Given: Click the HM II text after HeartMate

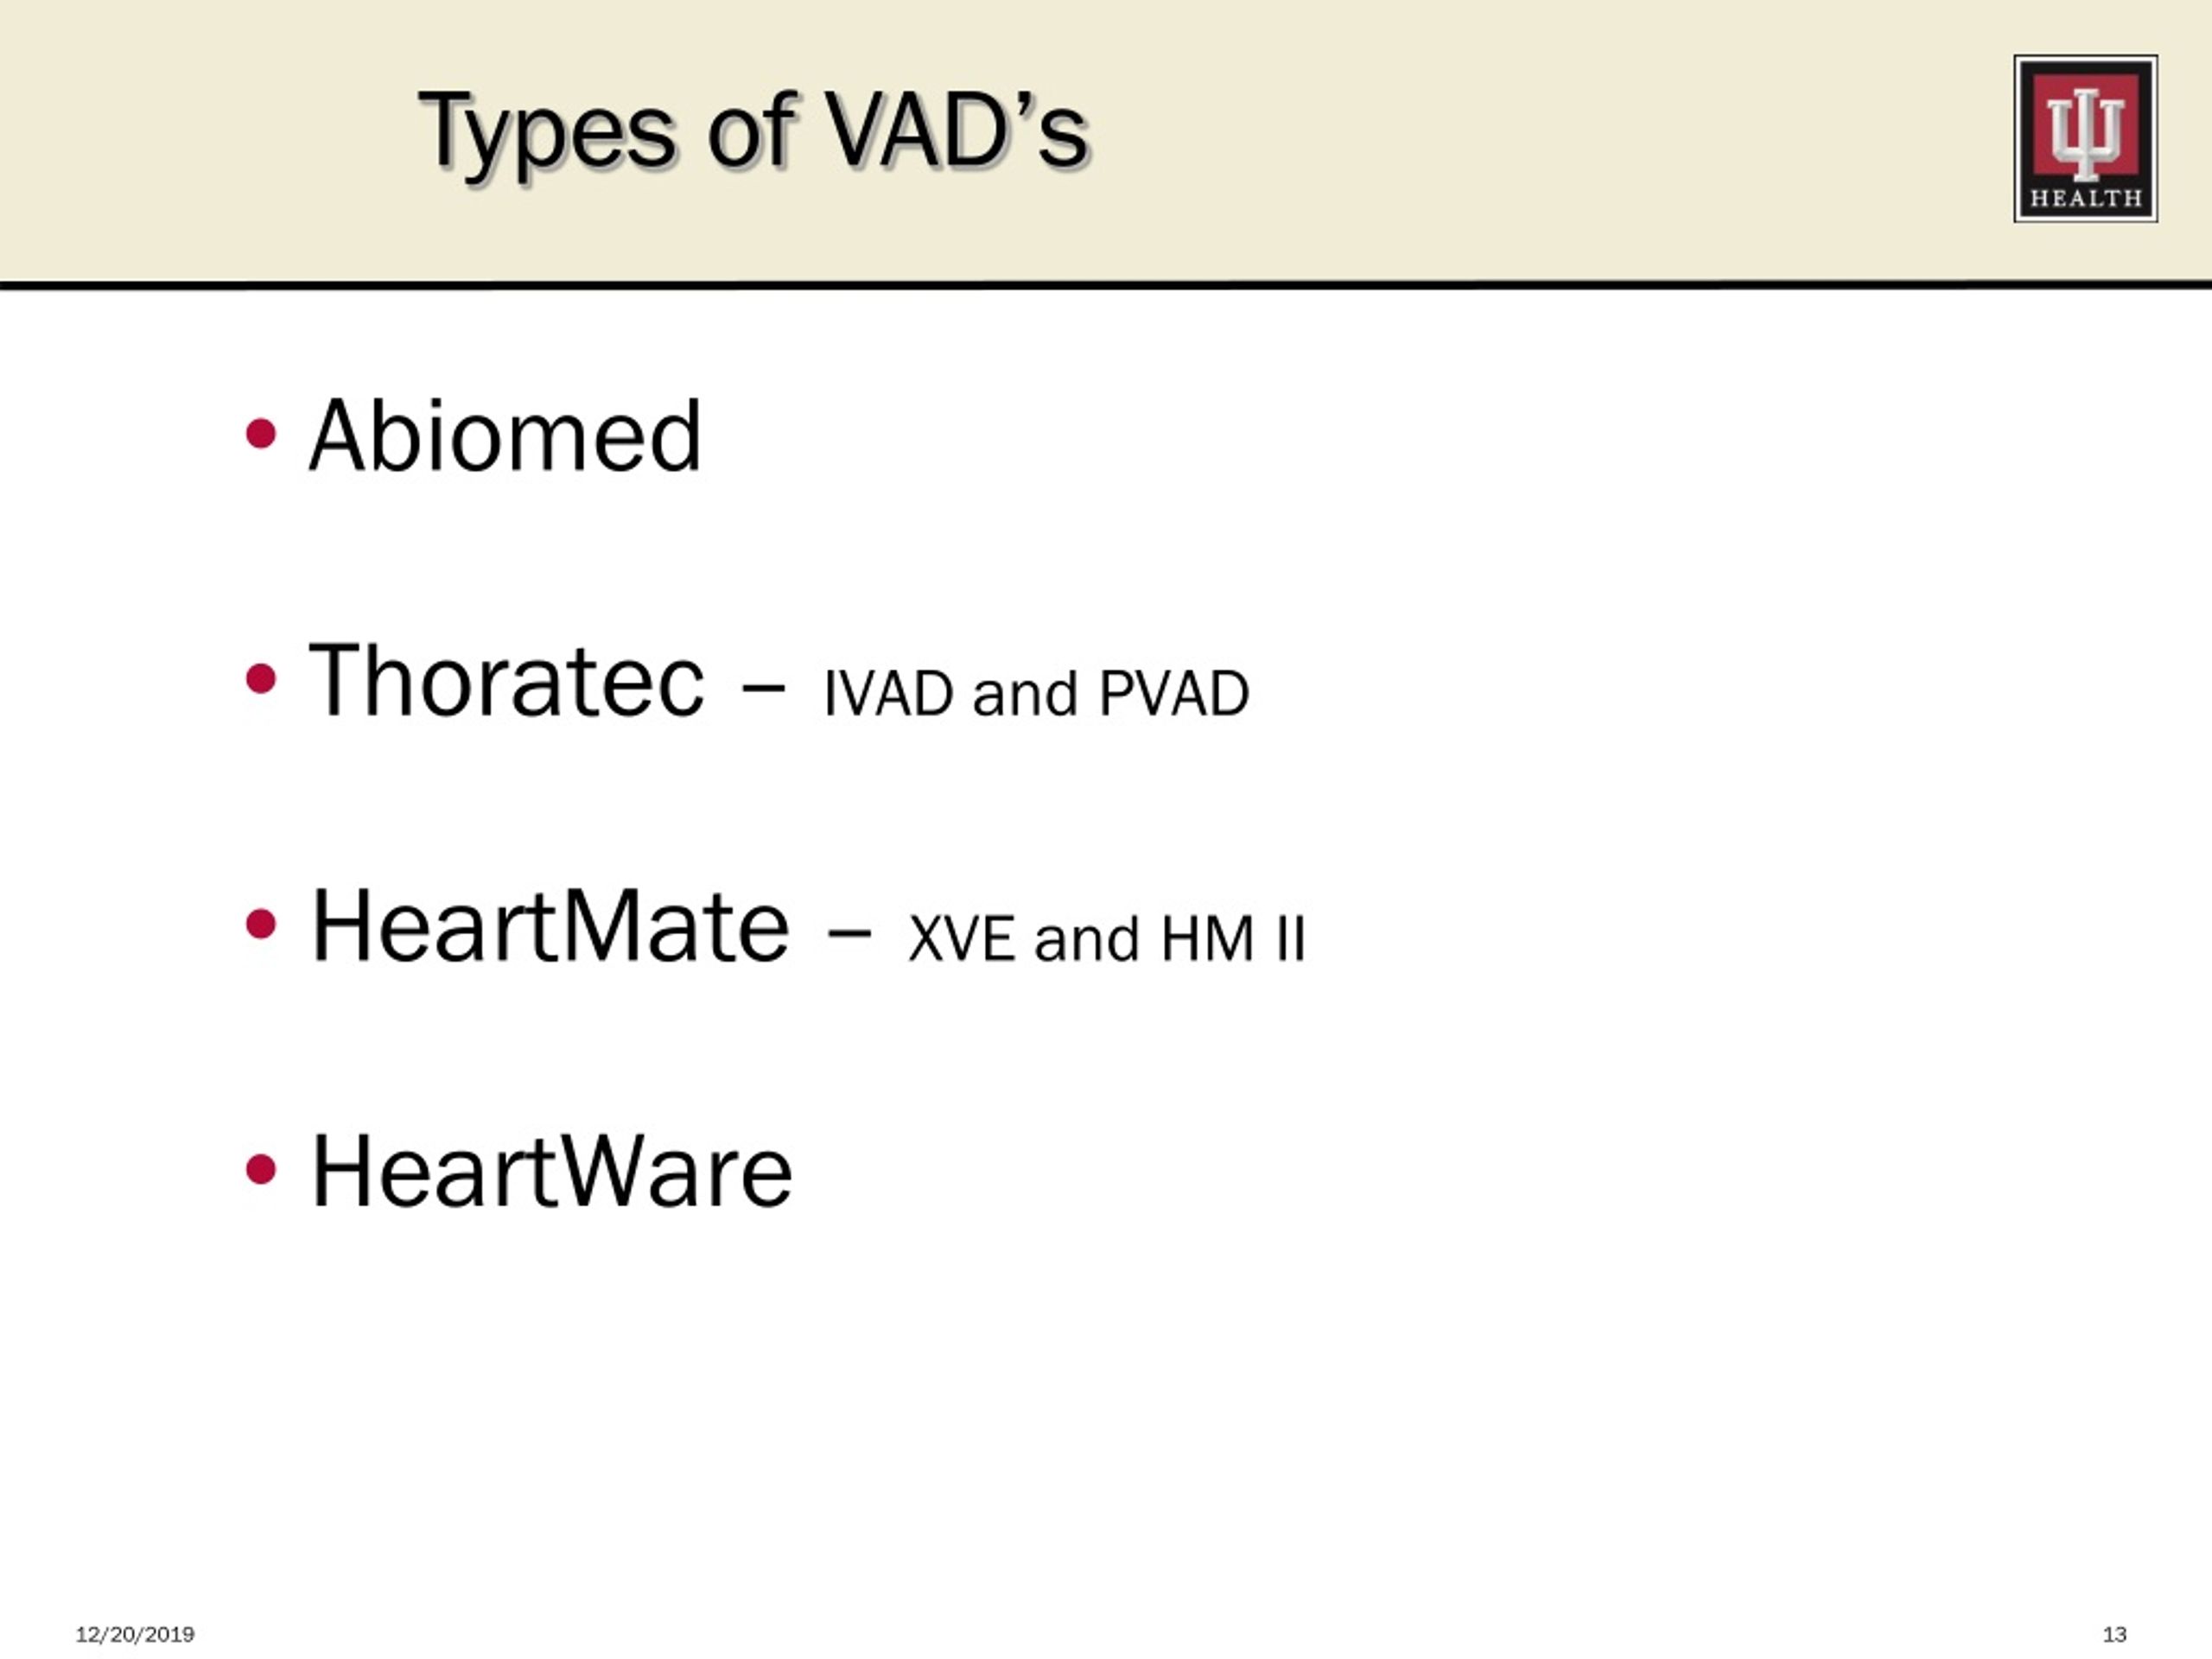Looking at the screenshot, I should [1233, 939].
